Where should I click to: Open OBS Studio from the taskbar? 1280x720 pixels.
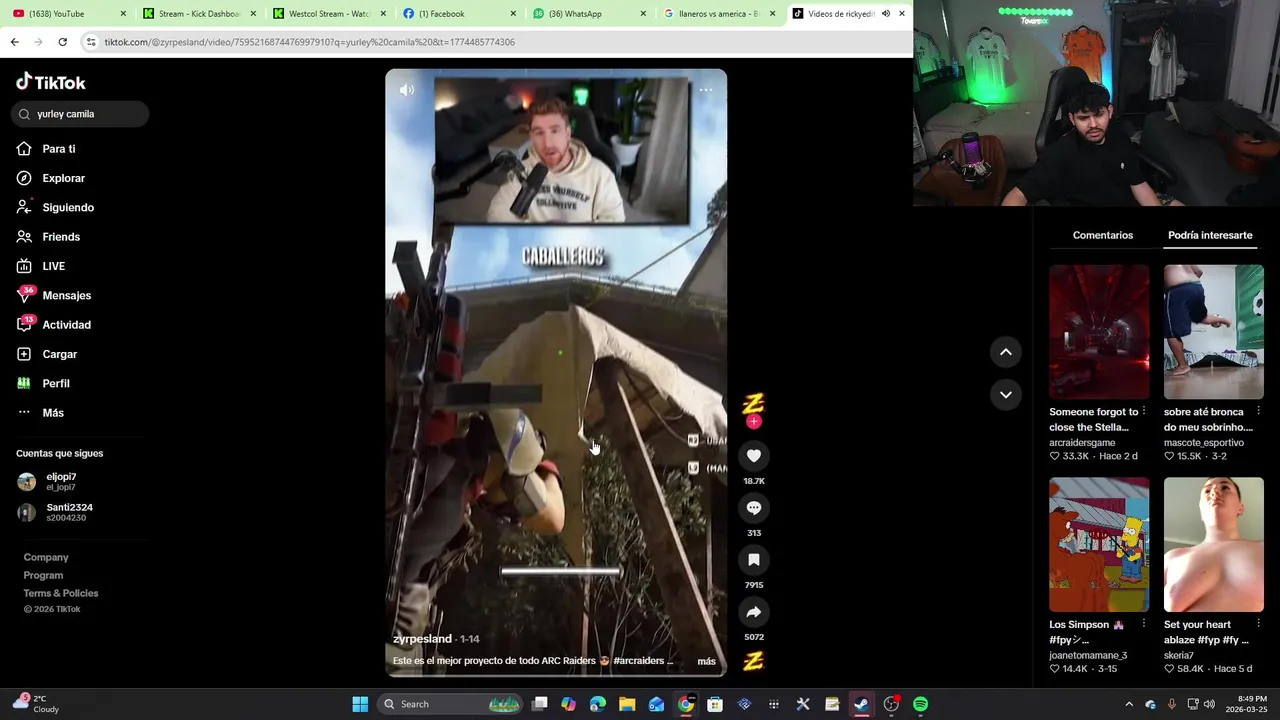pyautogui.click(x=891, y=704)
